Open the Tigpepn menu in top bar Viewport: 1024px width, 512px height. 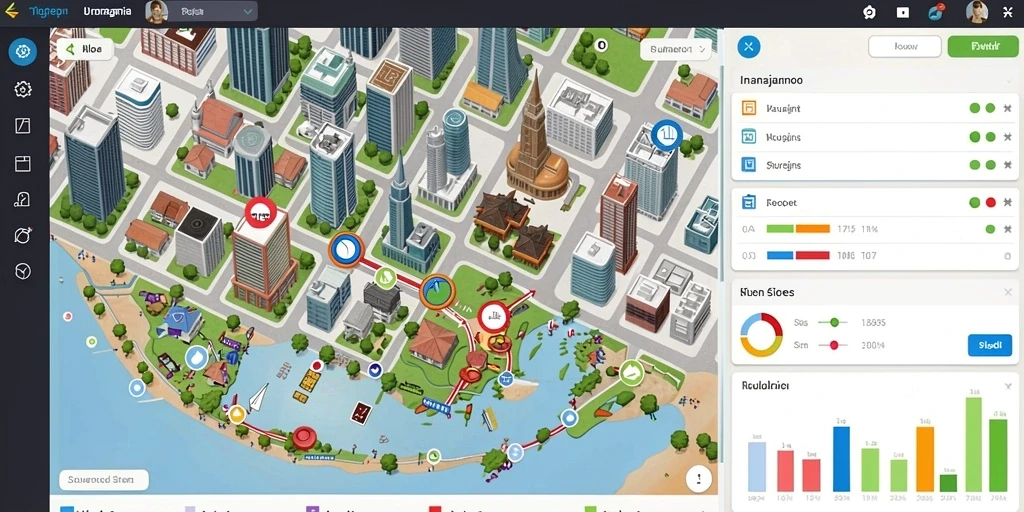coord(48,11)
